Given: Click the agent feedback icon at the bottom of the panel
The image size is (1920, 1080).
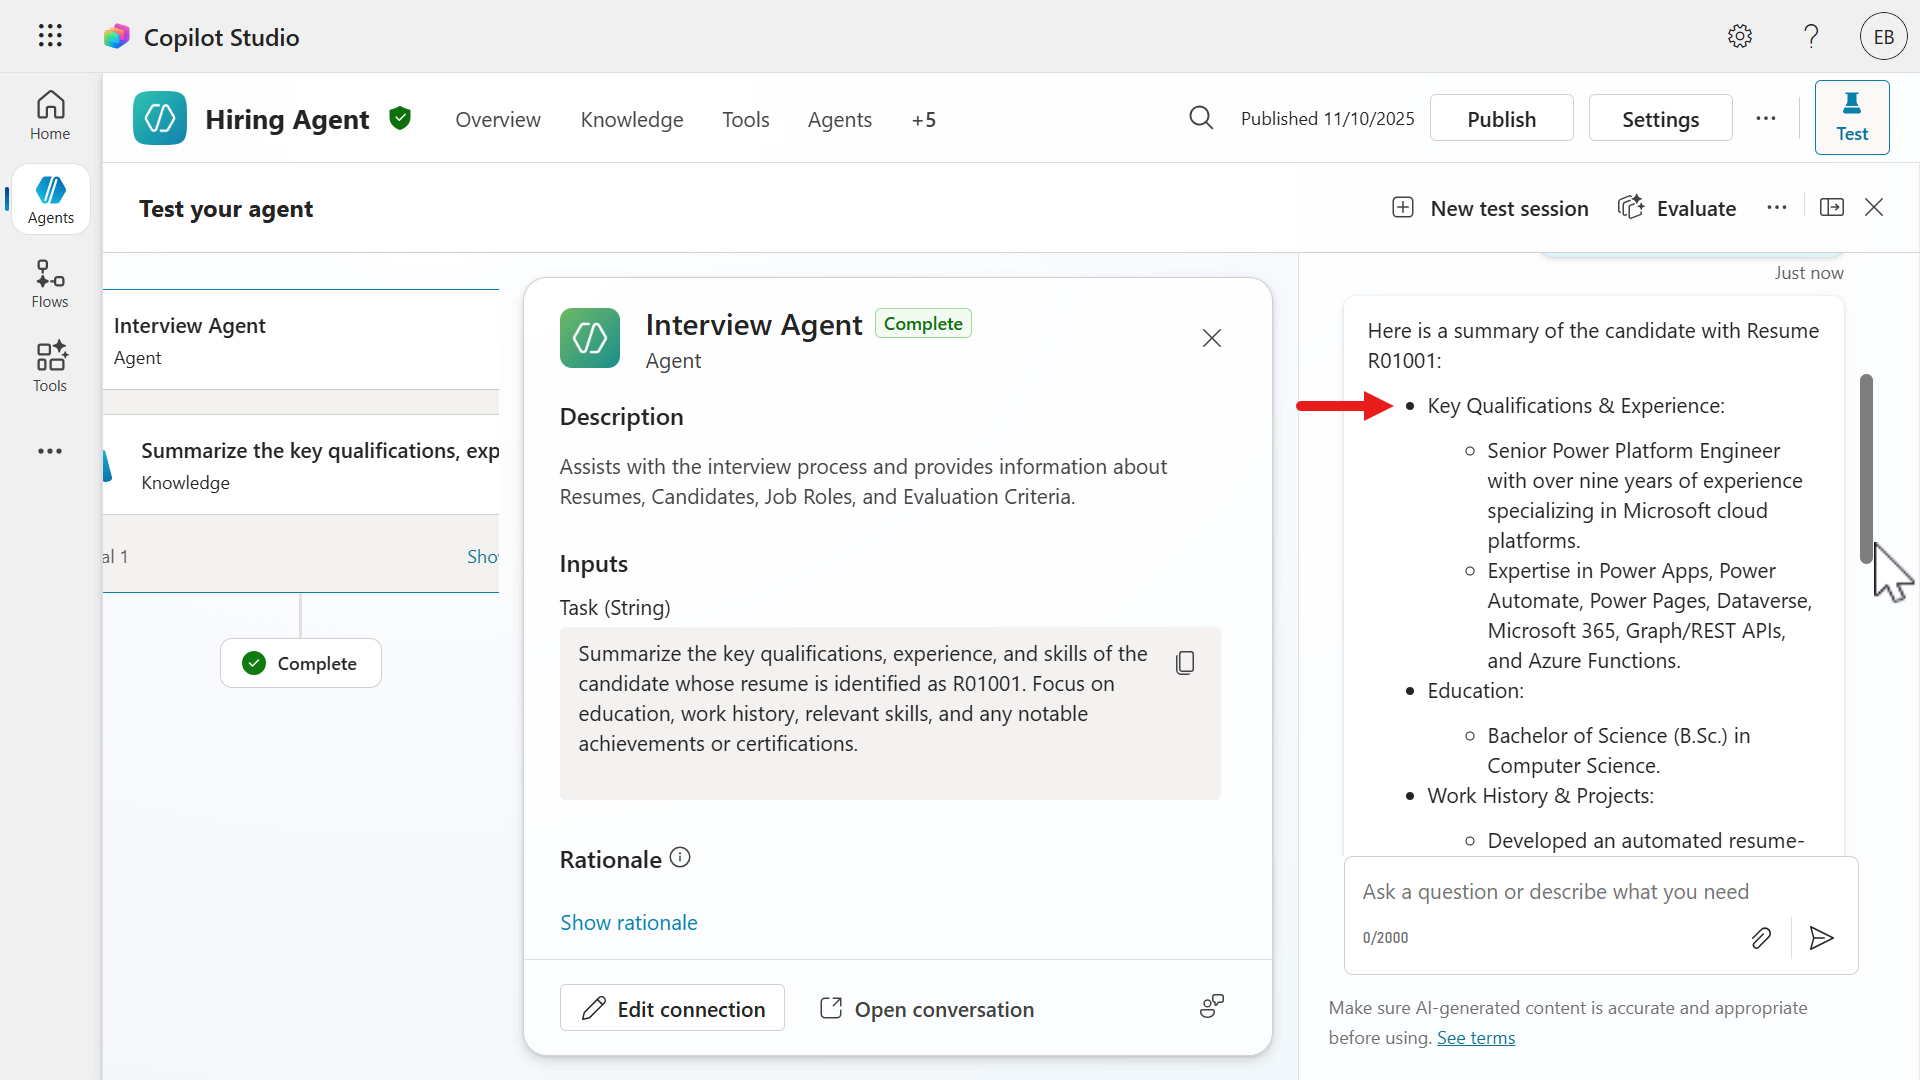Looking at the screenshot, I should tap(1212, 1007).
